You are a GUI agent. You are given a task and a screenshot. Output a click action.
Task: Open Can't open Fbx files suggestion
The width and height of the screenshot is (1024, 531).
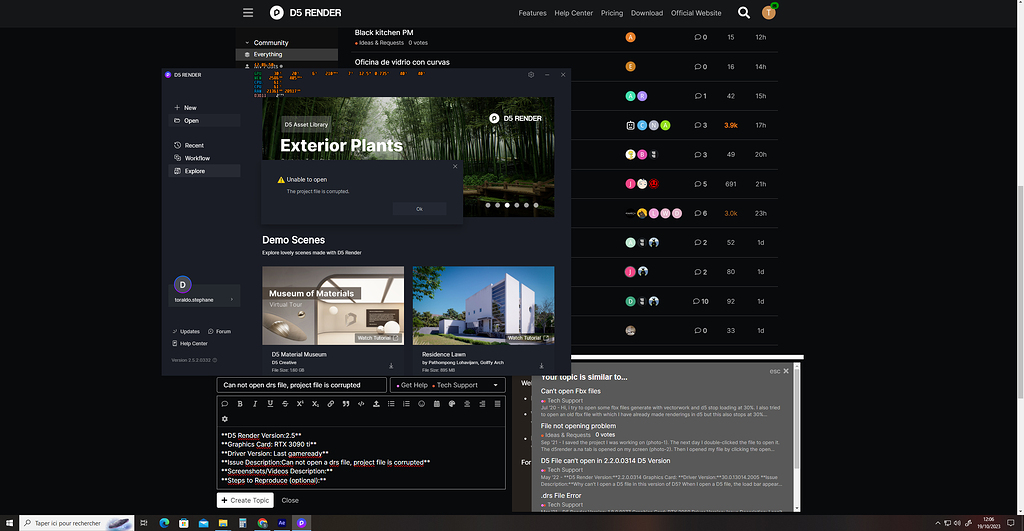571,391
